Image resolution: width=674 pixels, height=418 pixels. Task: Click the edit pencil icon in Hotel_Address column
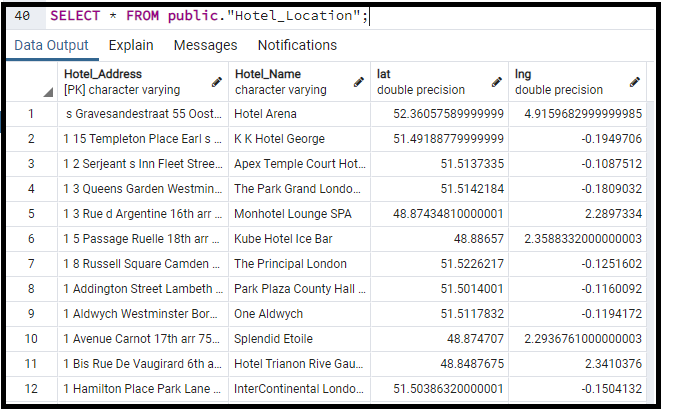217,82
